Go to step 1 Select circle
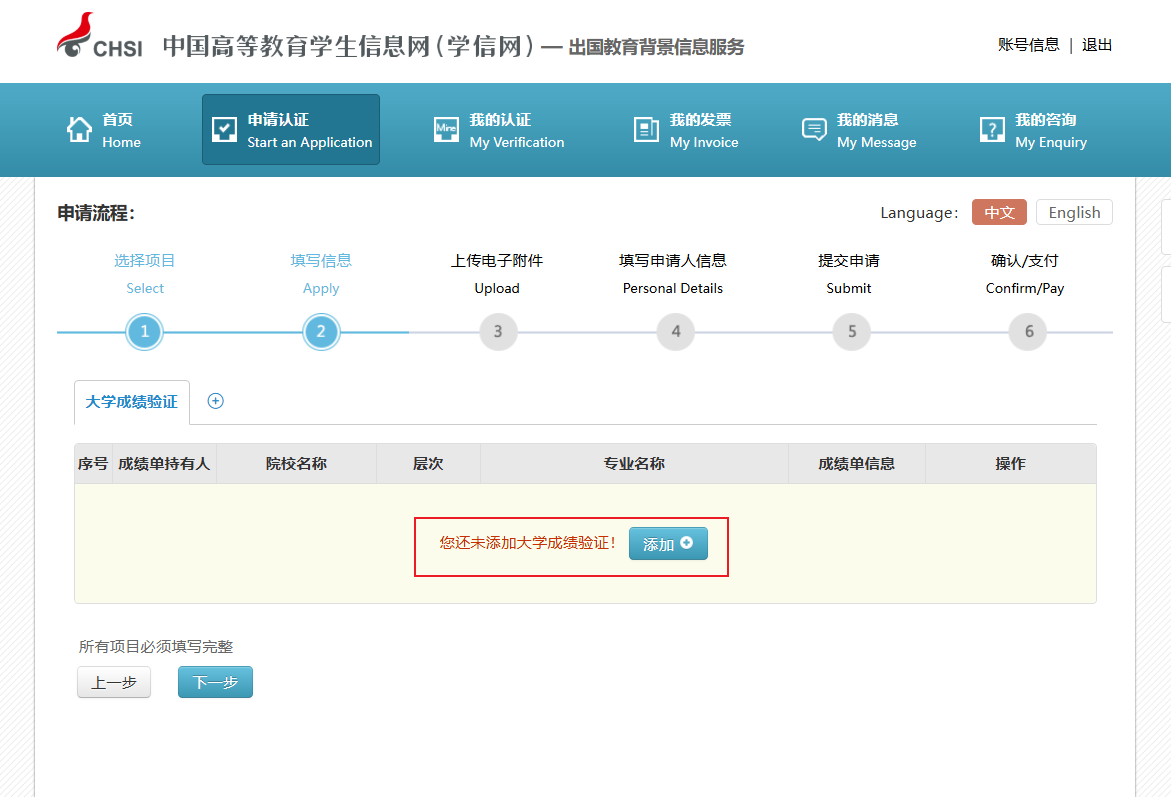The height and width of the screenshot is (797, 1171). [x=145, y=332]
